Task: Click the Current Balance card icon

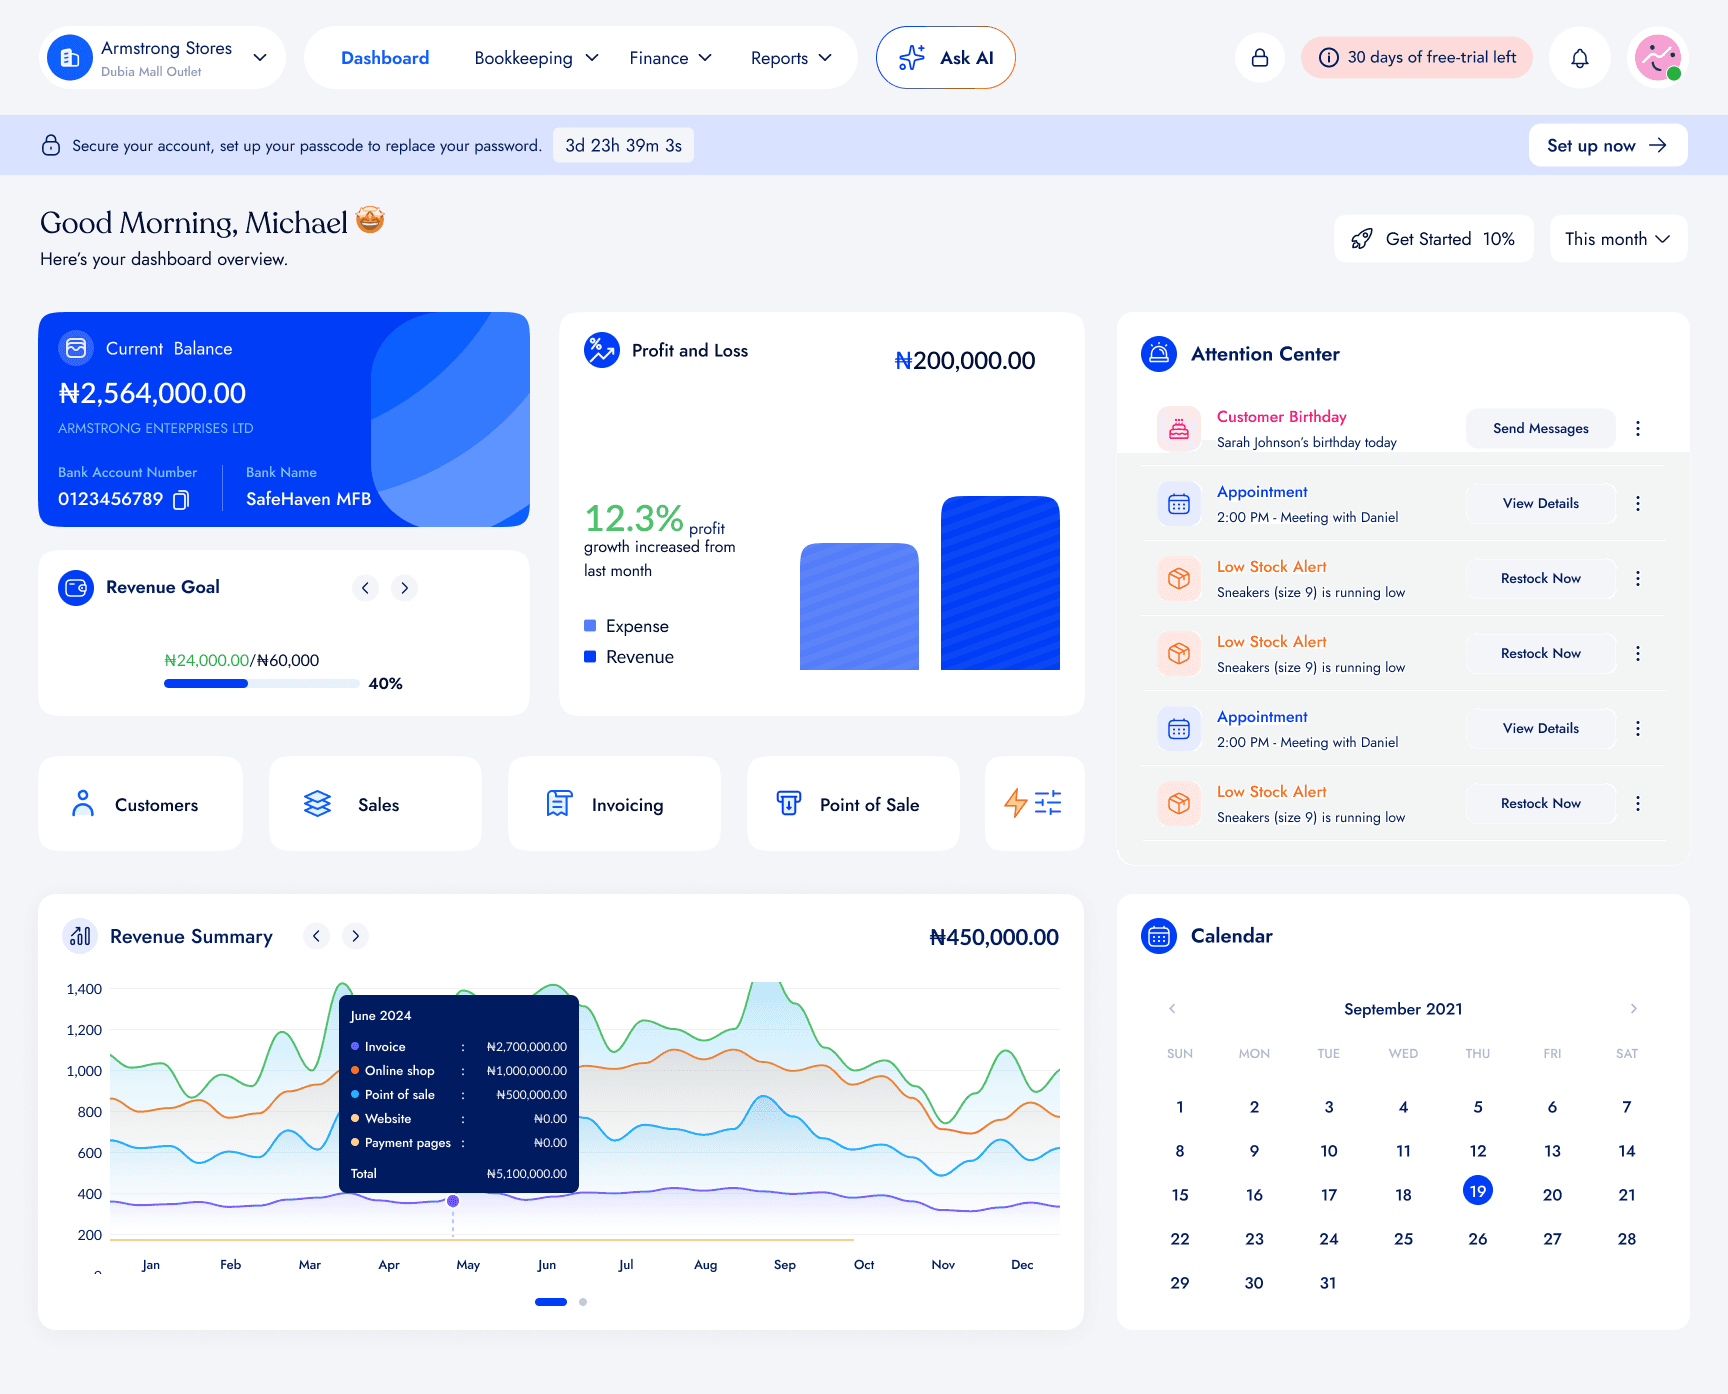Action: [x=76, y=348]
